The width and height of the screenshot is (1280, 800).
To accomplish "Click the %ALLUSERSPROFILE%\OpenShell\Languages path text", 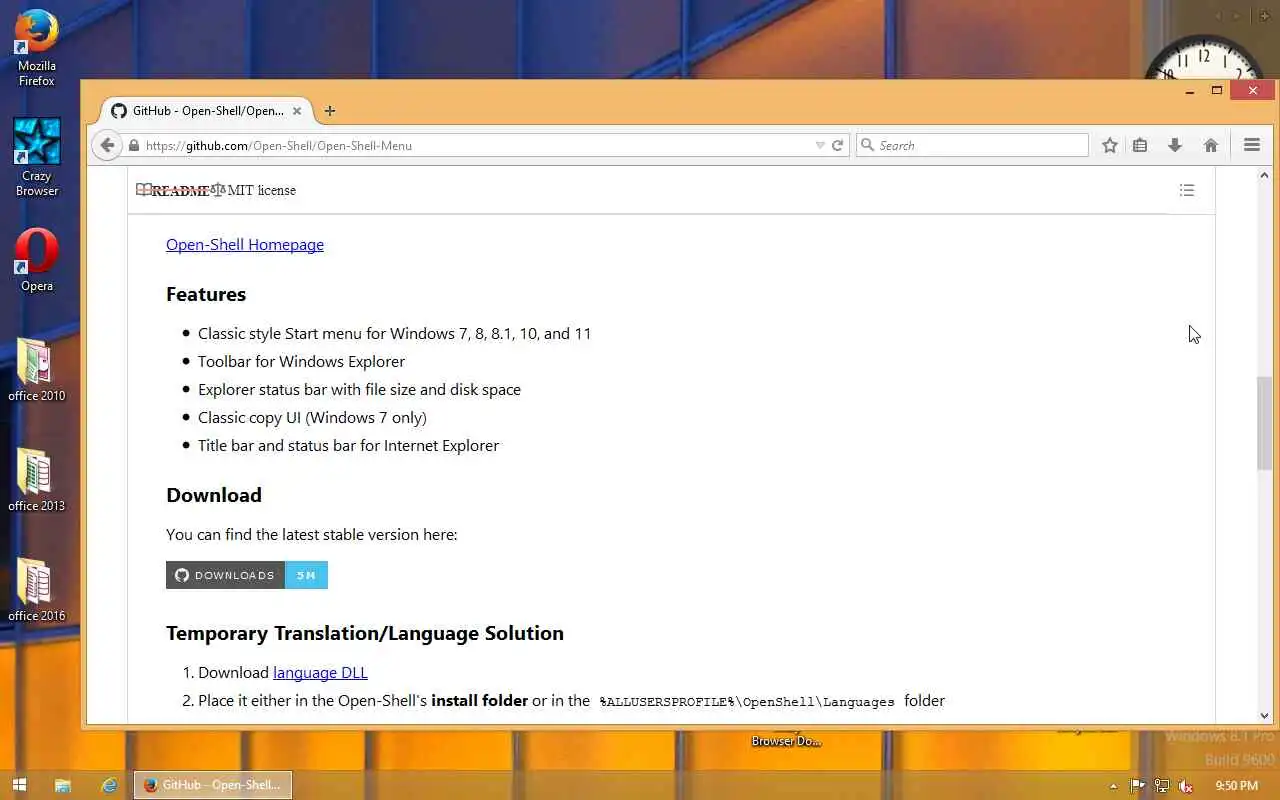I will (747, 702).
